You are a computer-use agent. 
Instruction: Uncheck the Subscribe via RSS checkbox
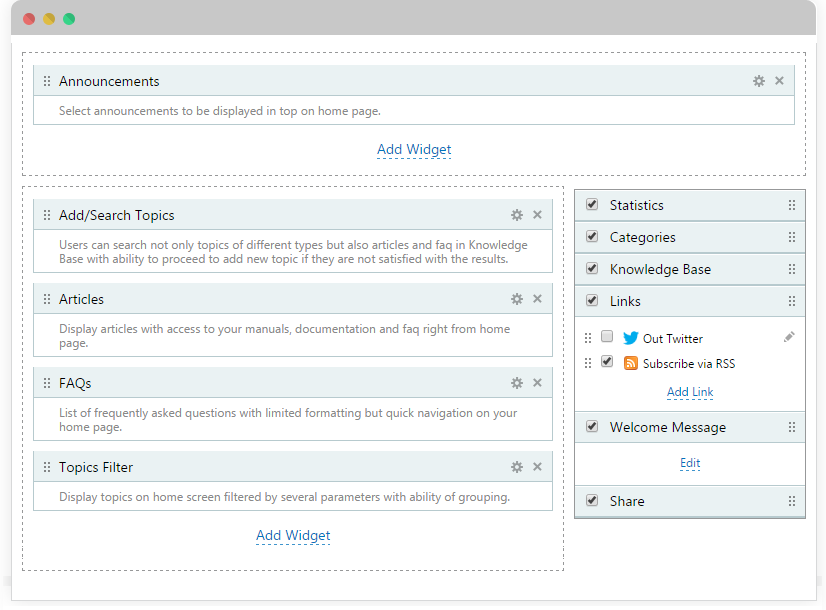click(x=607, y=362)
